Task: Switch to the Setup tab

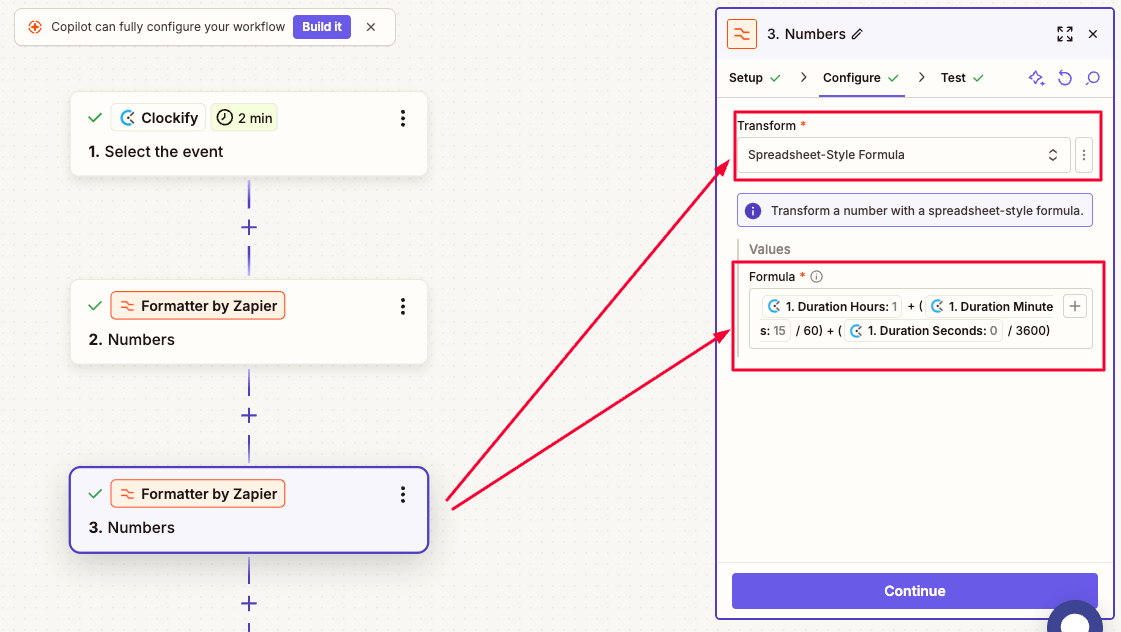Action: click(748, 77)
